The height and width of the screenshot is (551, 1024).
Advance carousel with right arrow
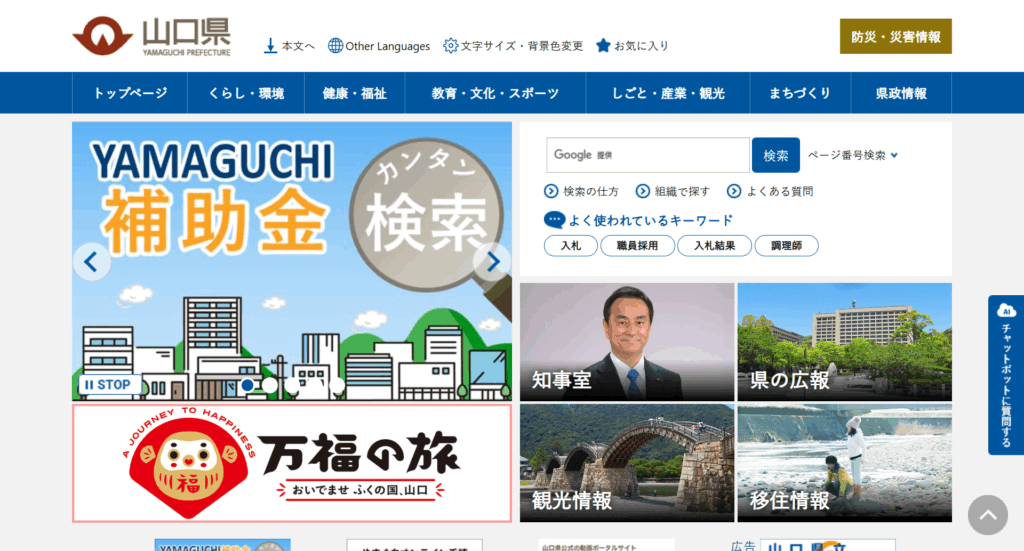tap(492, 262)
